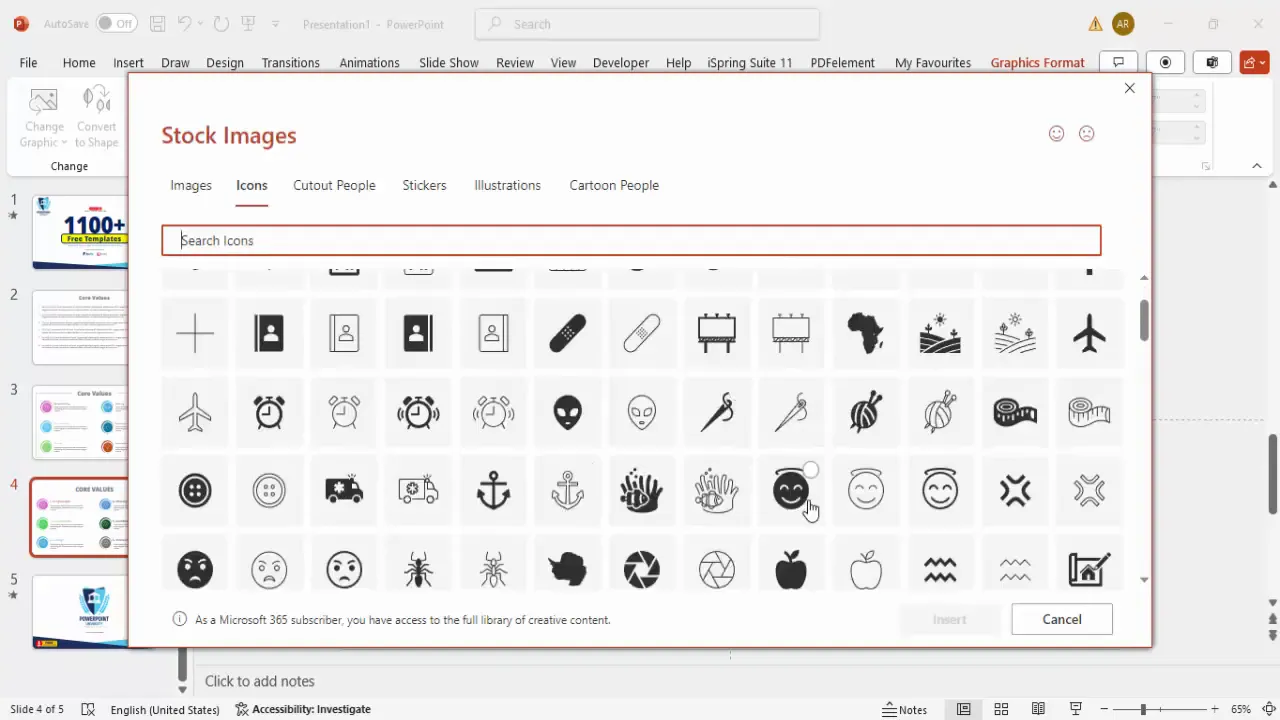Toggle AutoSave switch

(117, 23)
